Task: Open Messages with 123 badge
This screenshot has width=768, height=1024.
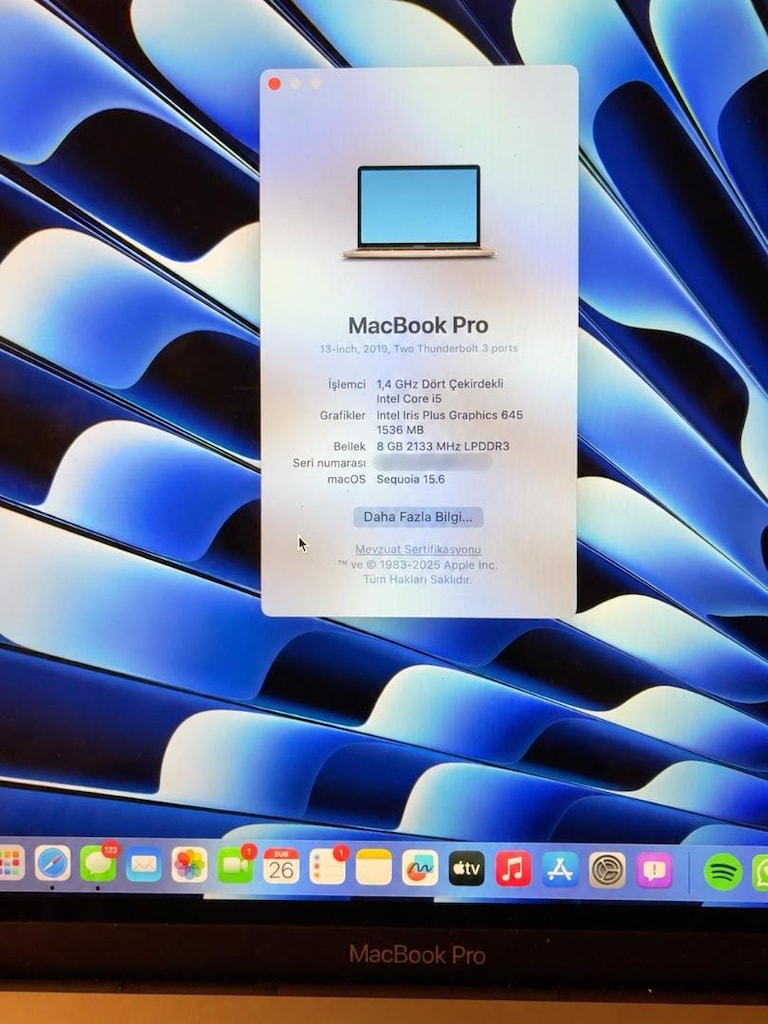Action: (x=99, y=863)
